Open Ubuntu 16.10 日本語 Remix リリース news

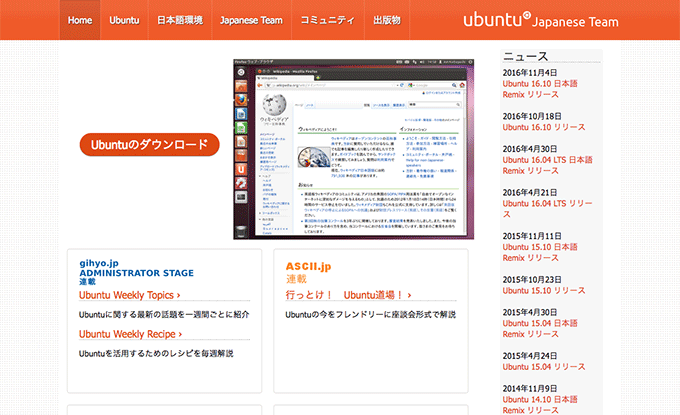(x=540, y=89)
